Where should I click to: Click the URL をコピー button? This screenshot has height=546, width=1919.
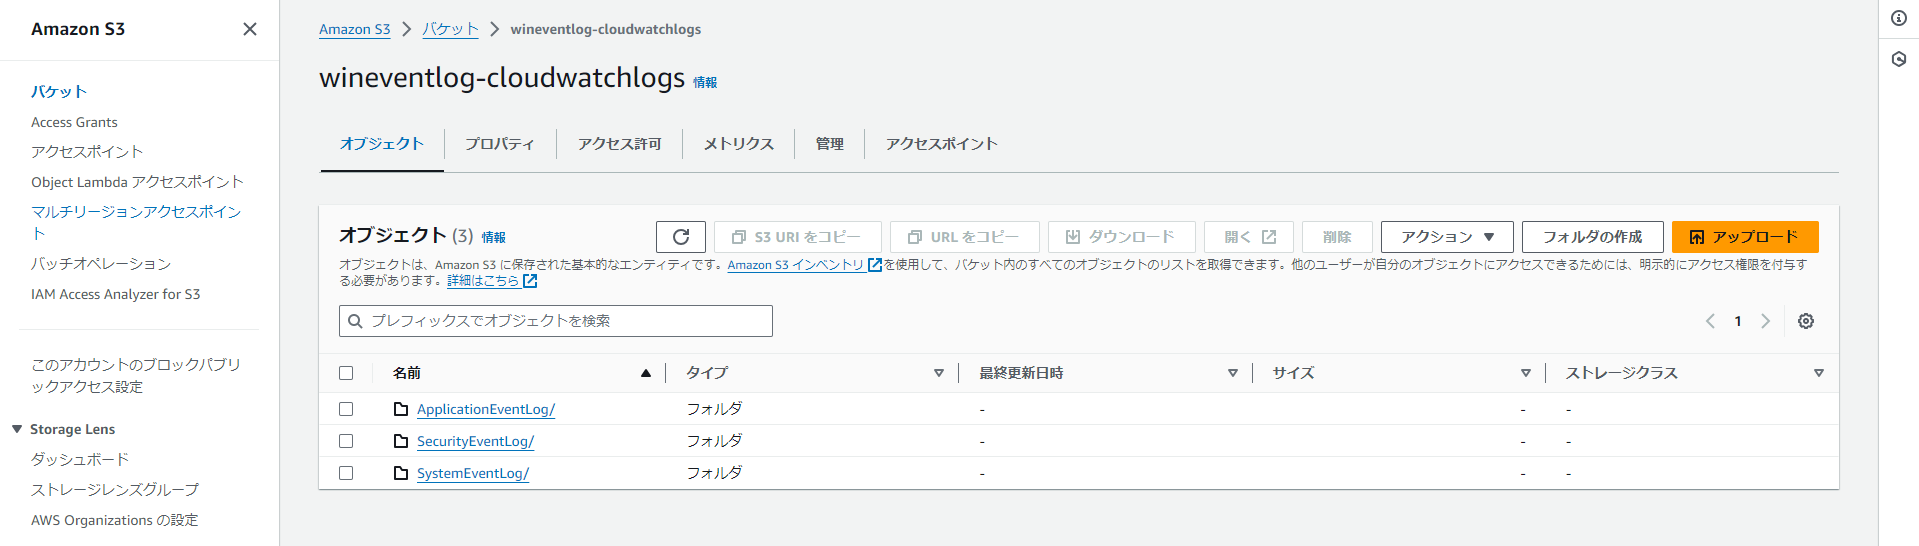965,237
